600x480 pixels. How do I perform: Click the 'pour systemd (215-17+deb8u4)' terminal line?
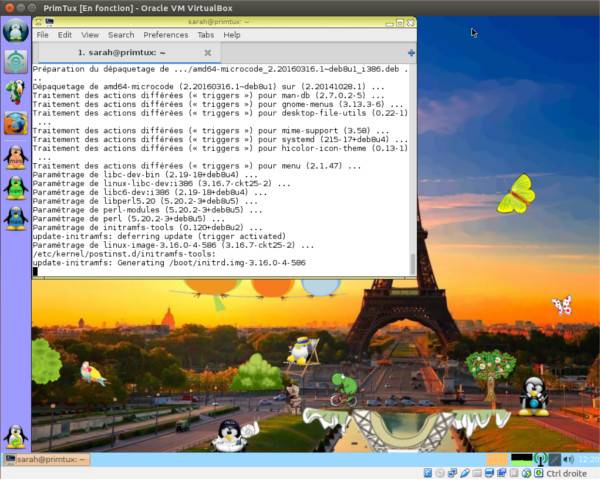pyautogui.click(x=220, y=140)
